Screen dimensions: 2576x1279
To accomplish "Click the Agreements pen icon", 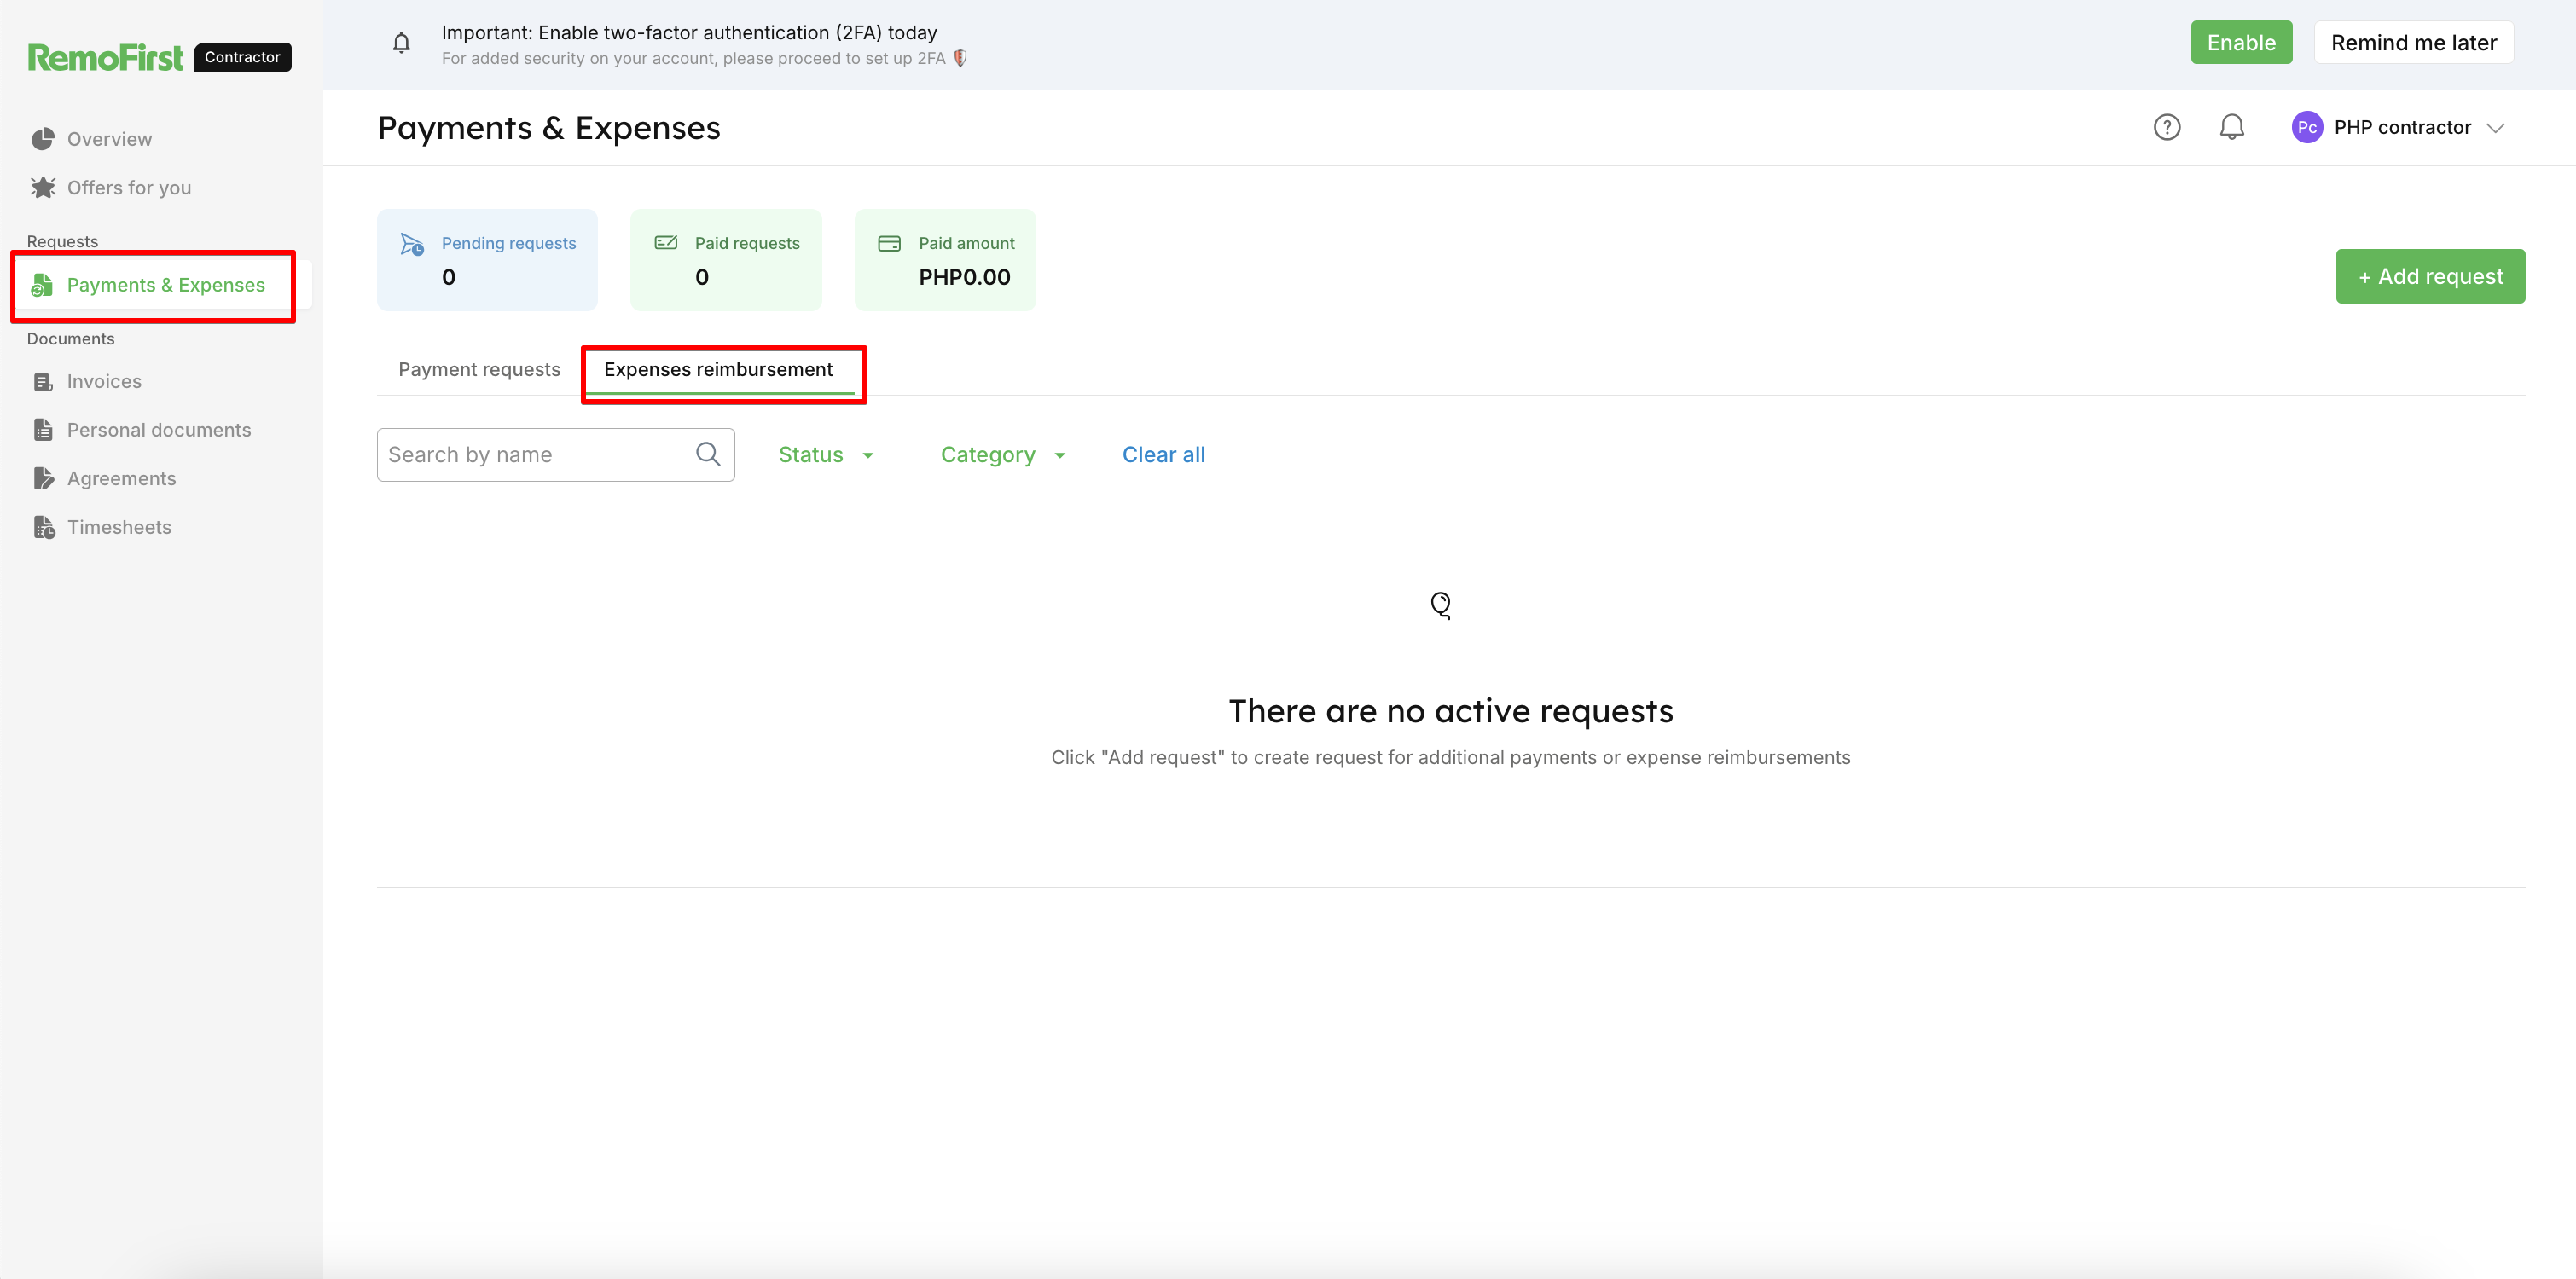I will point(43,478).
